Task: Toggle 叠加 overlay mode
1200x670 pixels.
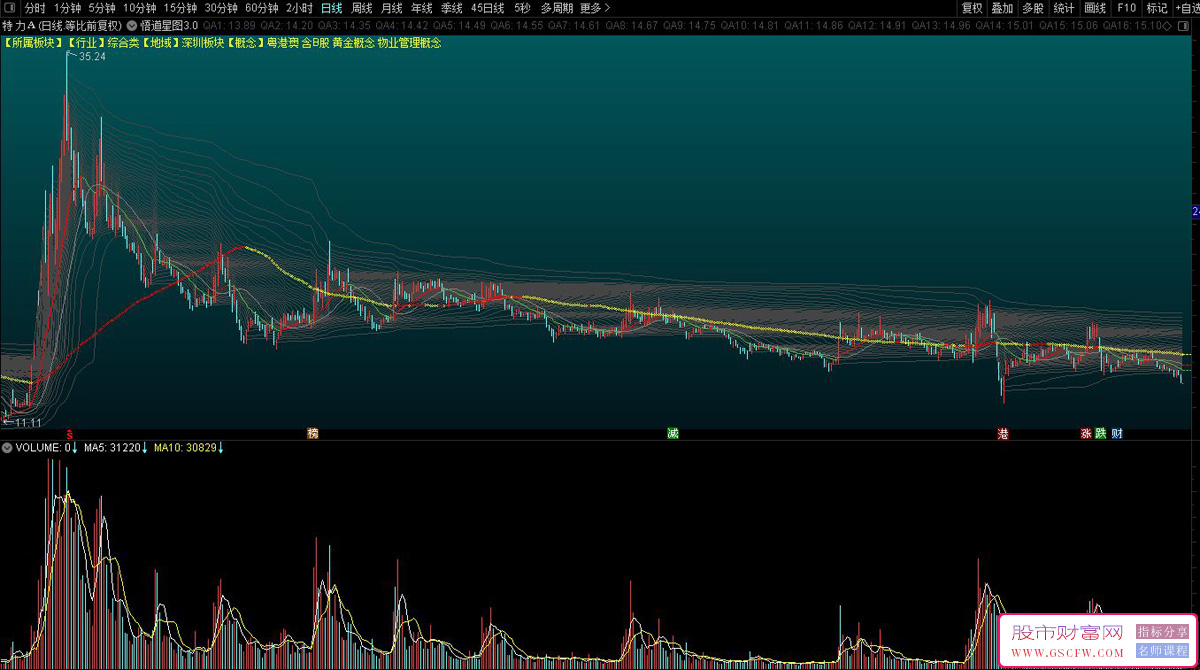Action: point(1002,8)
